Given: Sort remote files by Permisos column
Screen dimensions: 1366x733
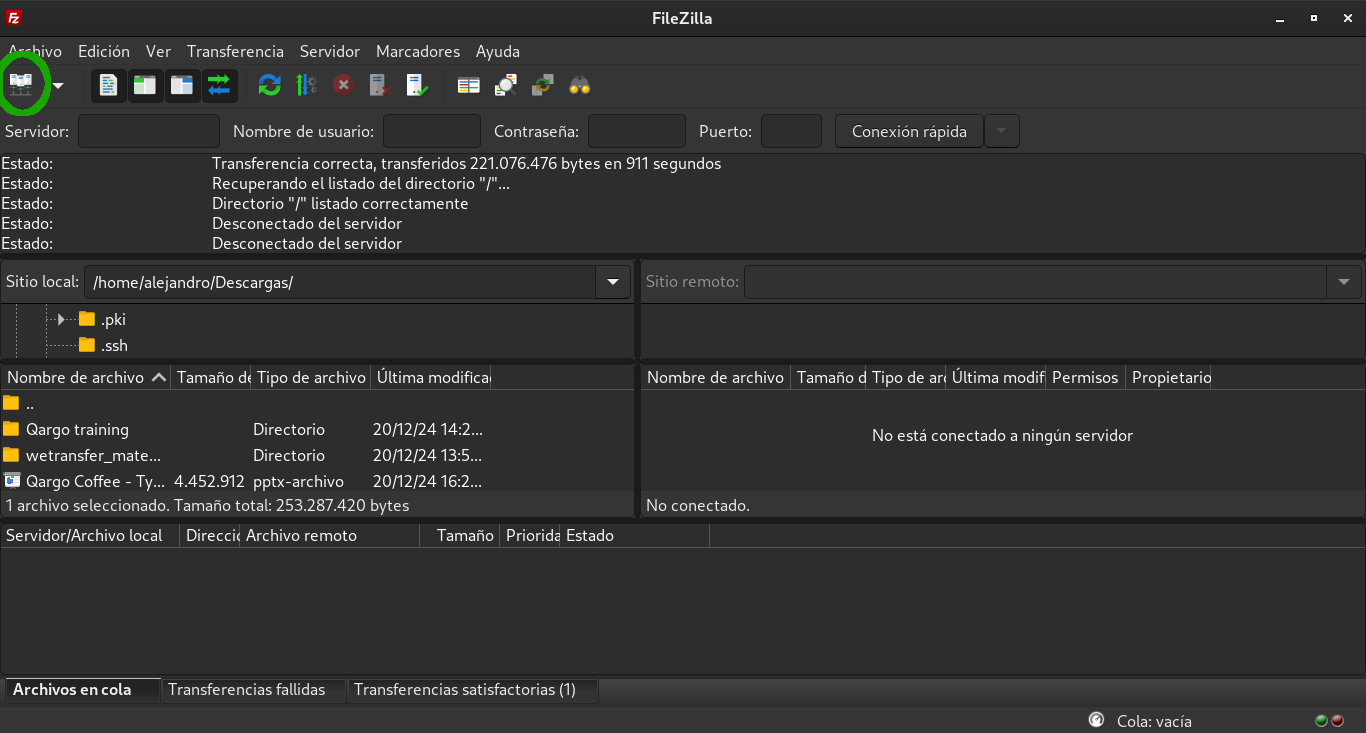Looking at the screenshot, I should point(1086,377).
